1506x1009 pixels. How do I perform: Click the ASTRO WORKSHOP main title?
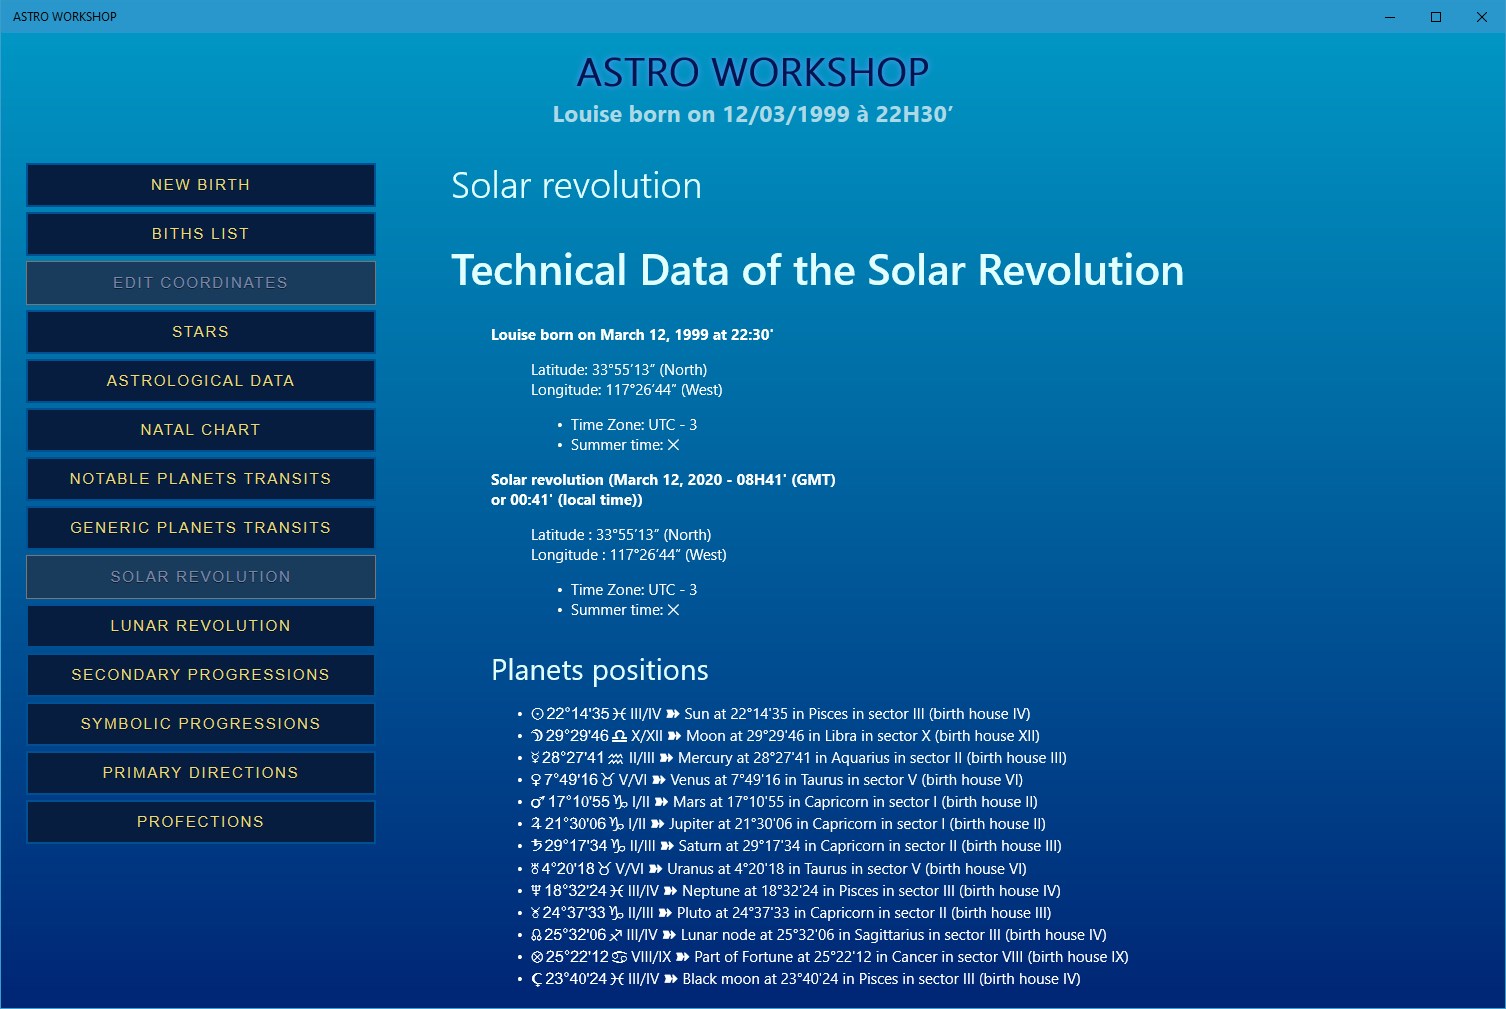753,72
